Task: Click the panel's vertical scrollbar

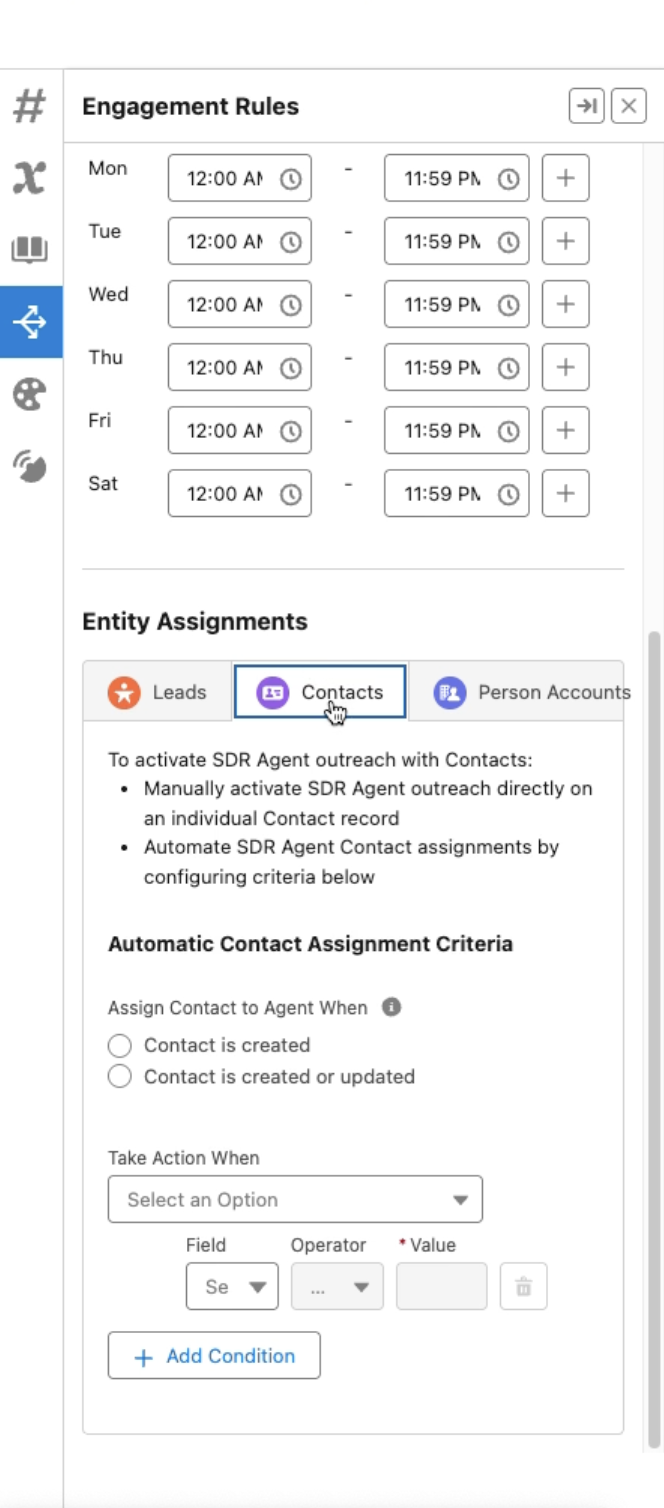Action: pos(654,1000)
